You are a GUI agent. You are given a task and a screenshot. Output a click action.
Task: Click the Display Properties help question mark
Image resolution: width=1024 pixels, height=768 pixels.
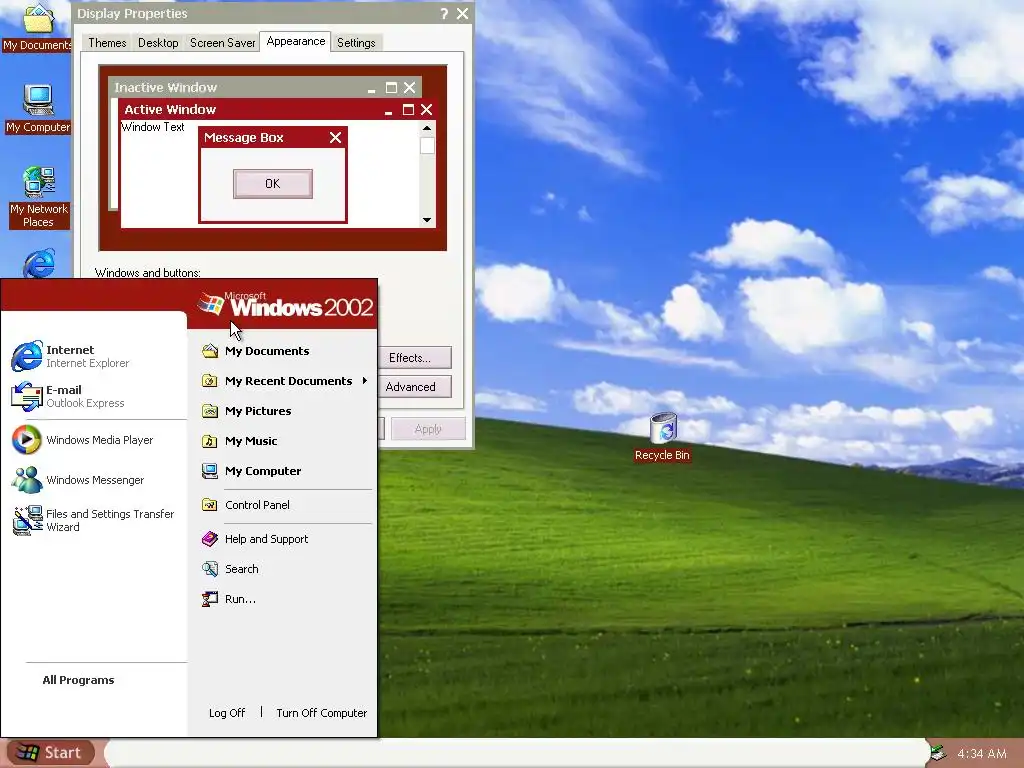click(x=444, y=14)
